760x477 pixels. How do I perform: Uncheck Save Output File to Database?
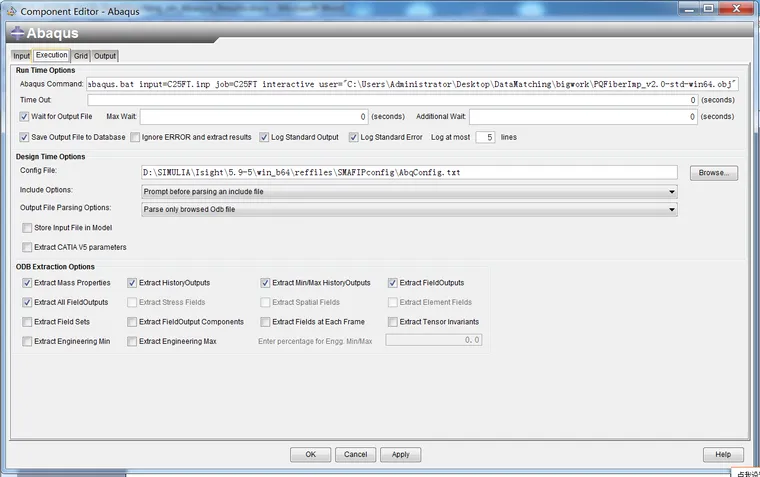pos(24,138)
